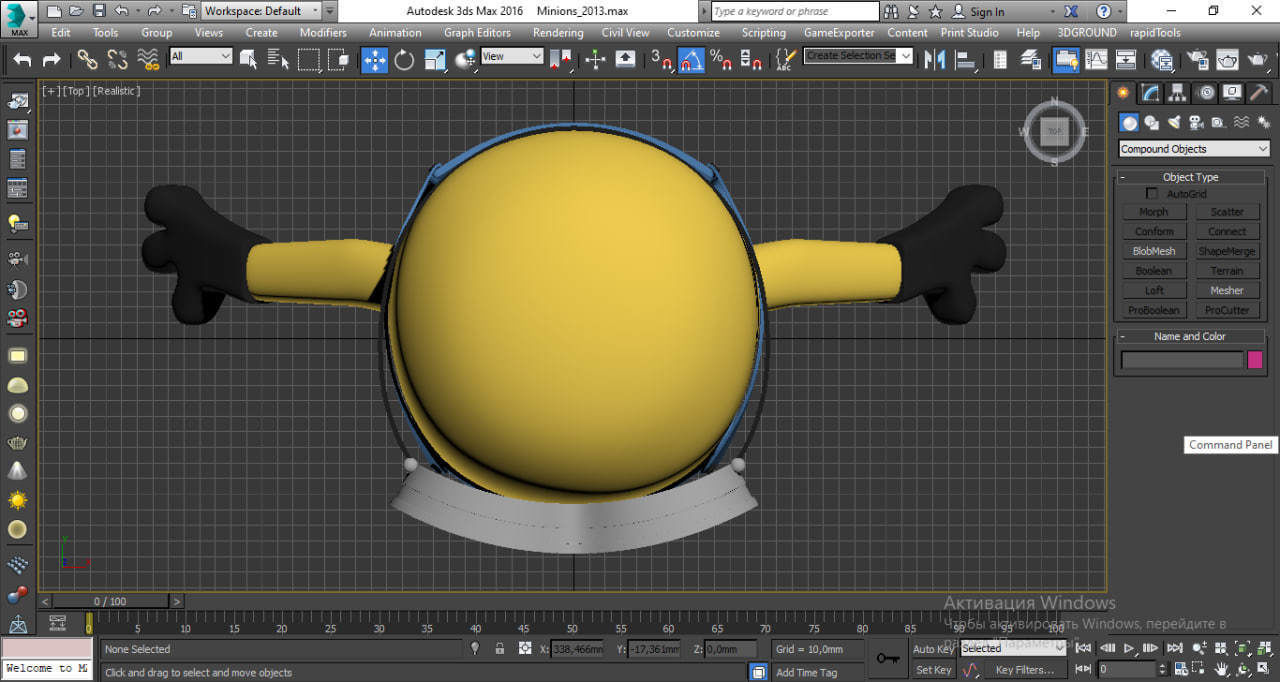Toggle the Set Key mode button
The height and width of the screenshot is (682, 1280).
933,670
